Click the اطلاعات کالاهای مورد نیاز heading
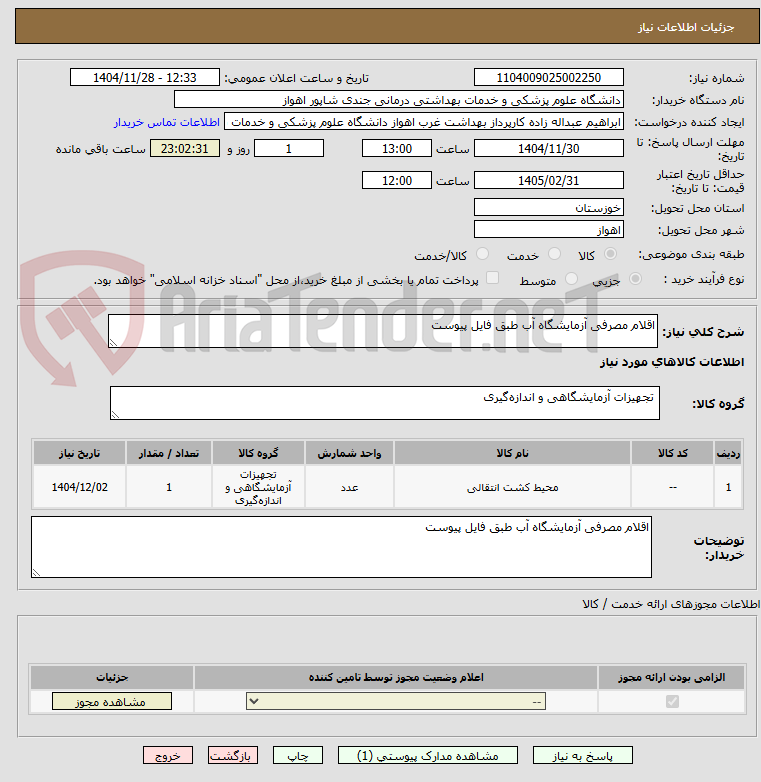This screenshot has height=782, width=761. click(672, 362)
